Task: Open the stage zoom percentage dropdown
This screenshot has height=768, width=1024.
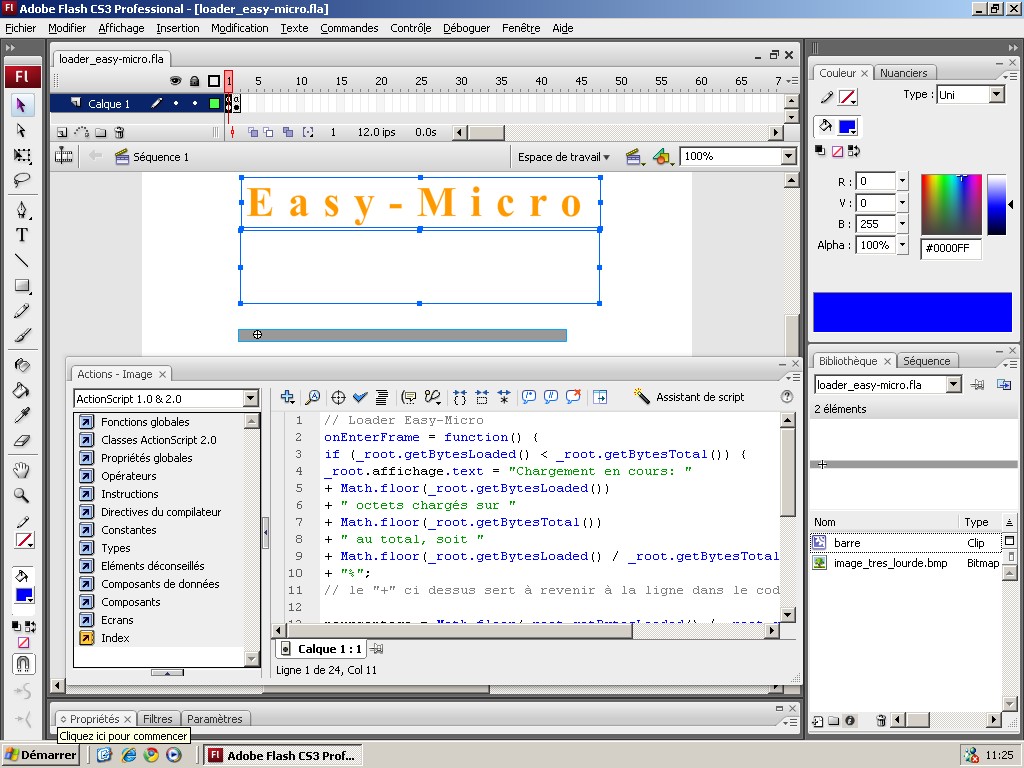Action: (788, 156)
